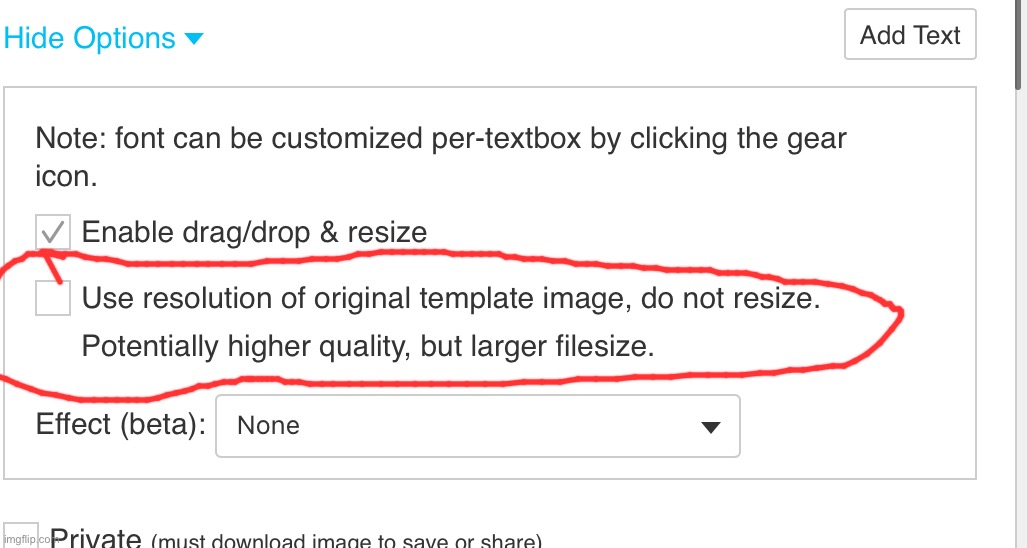Open the Effect (beta) dropdown

point(477,426)
